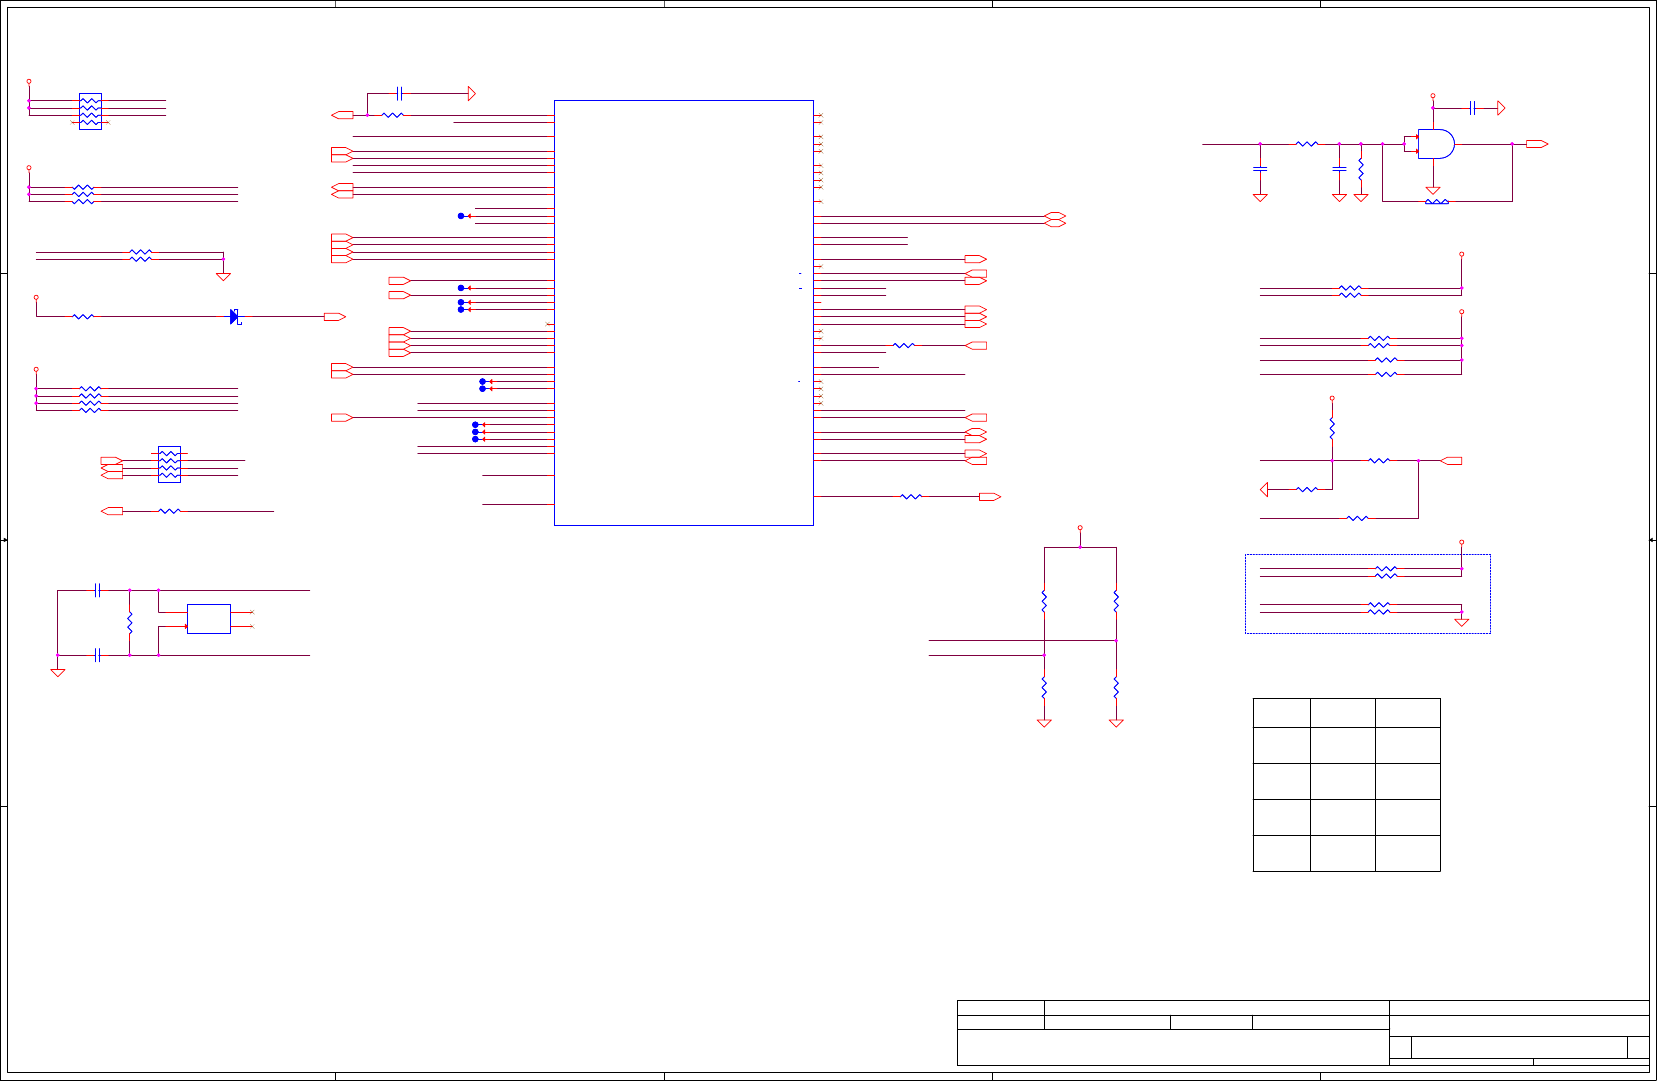Select the paired bidirectional ports right of the IC
The image size is (1657, 1081).
pyautogui.click(x=1055, y=220)
